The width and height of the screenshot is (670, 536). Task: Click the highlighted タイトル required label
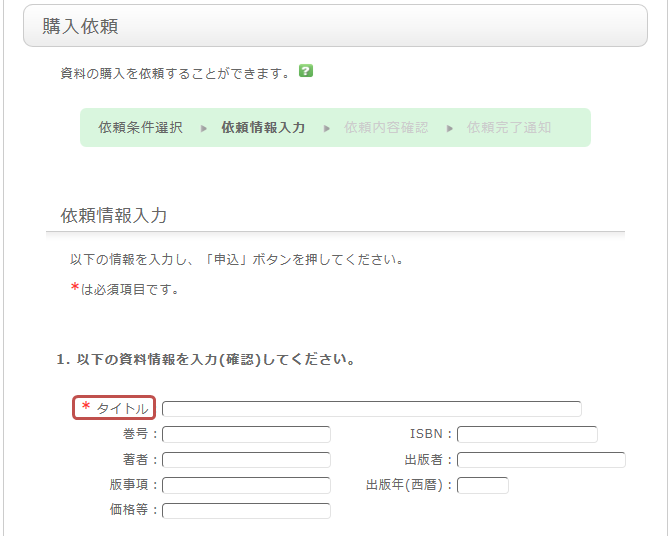(x=114, y=408)
